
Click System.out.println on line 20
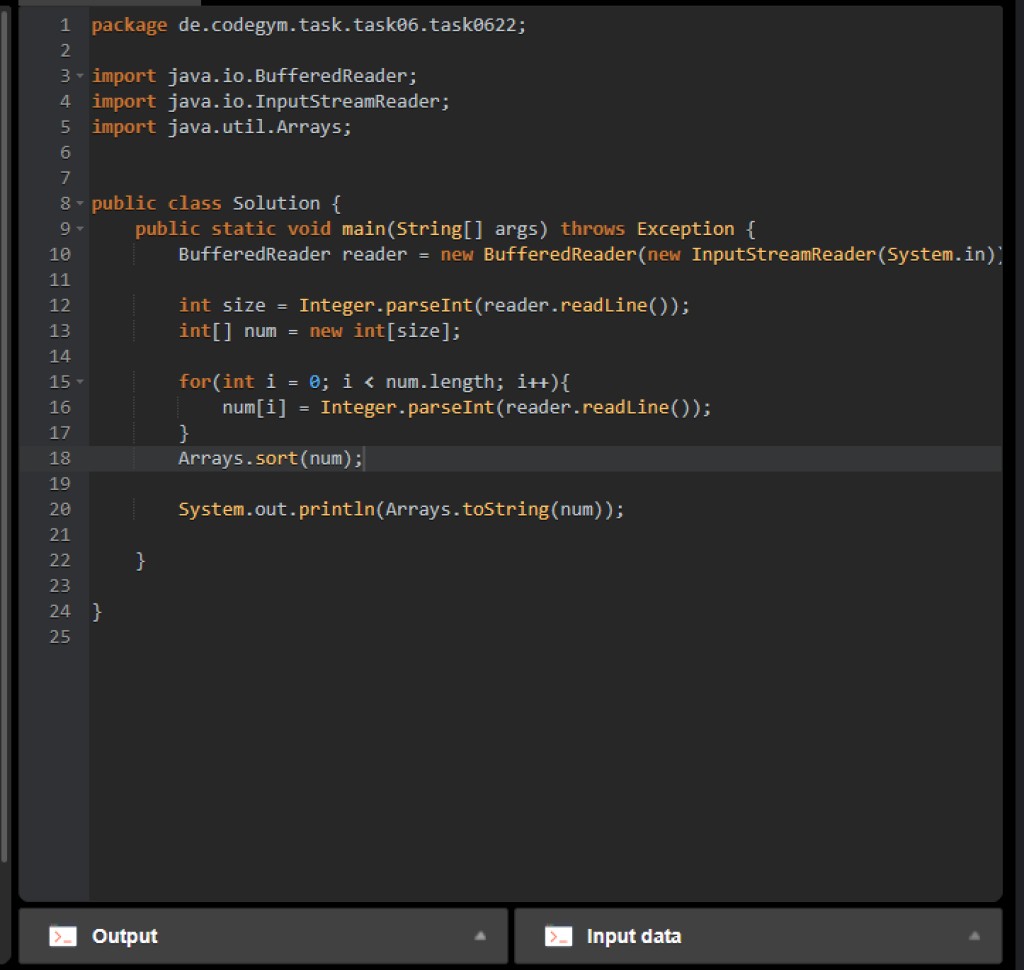(275, 509)
